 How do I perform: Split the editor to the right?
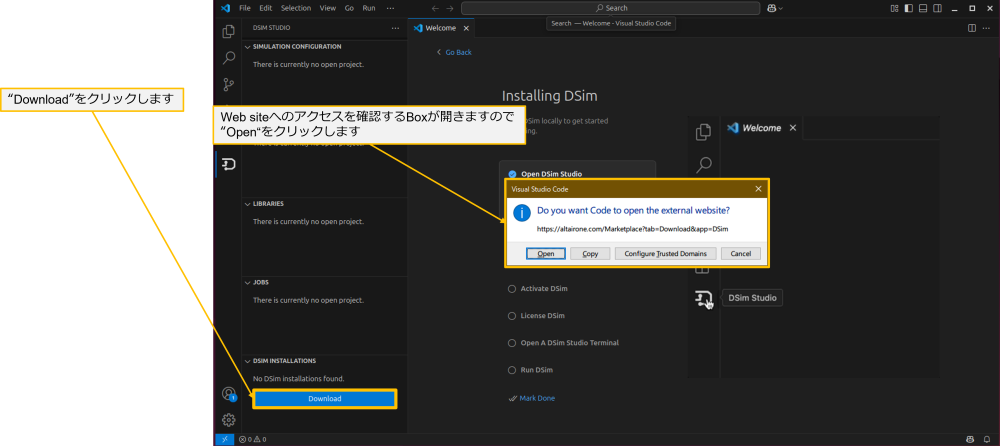click(x=972, y=28)
